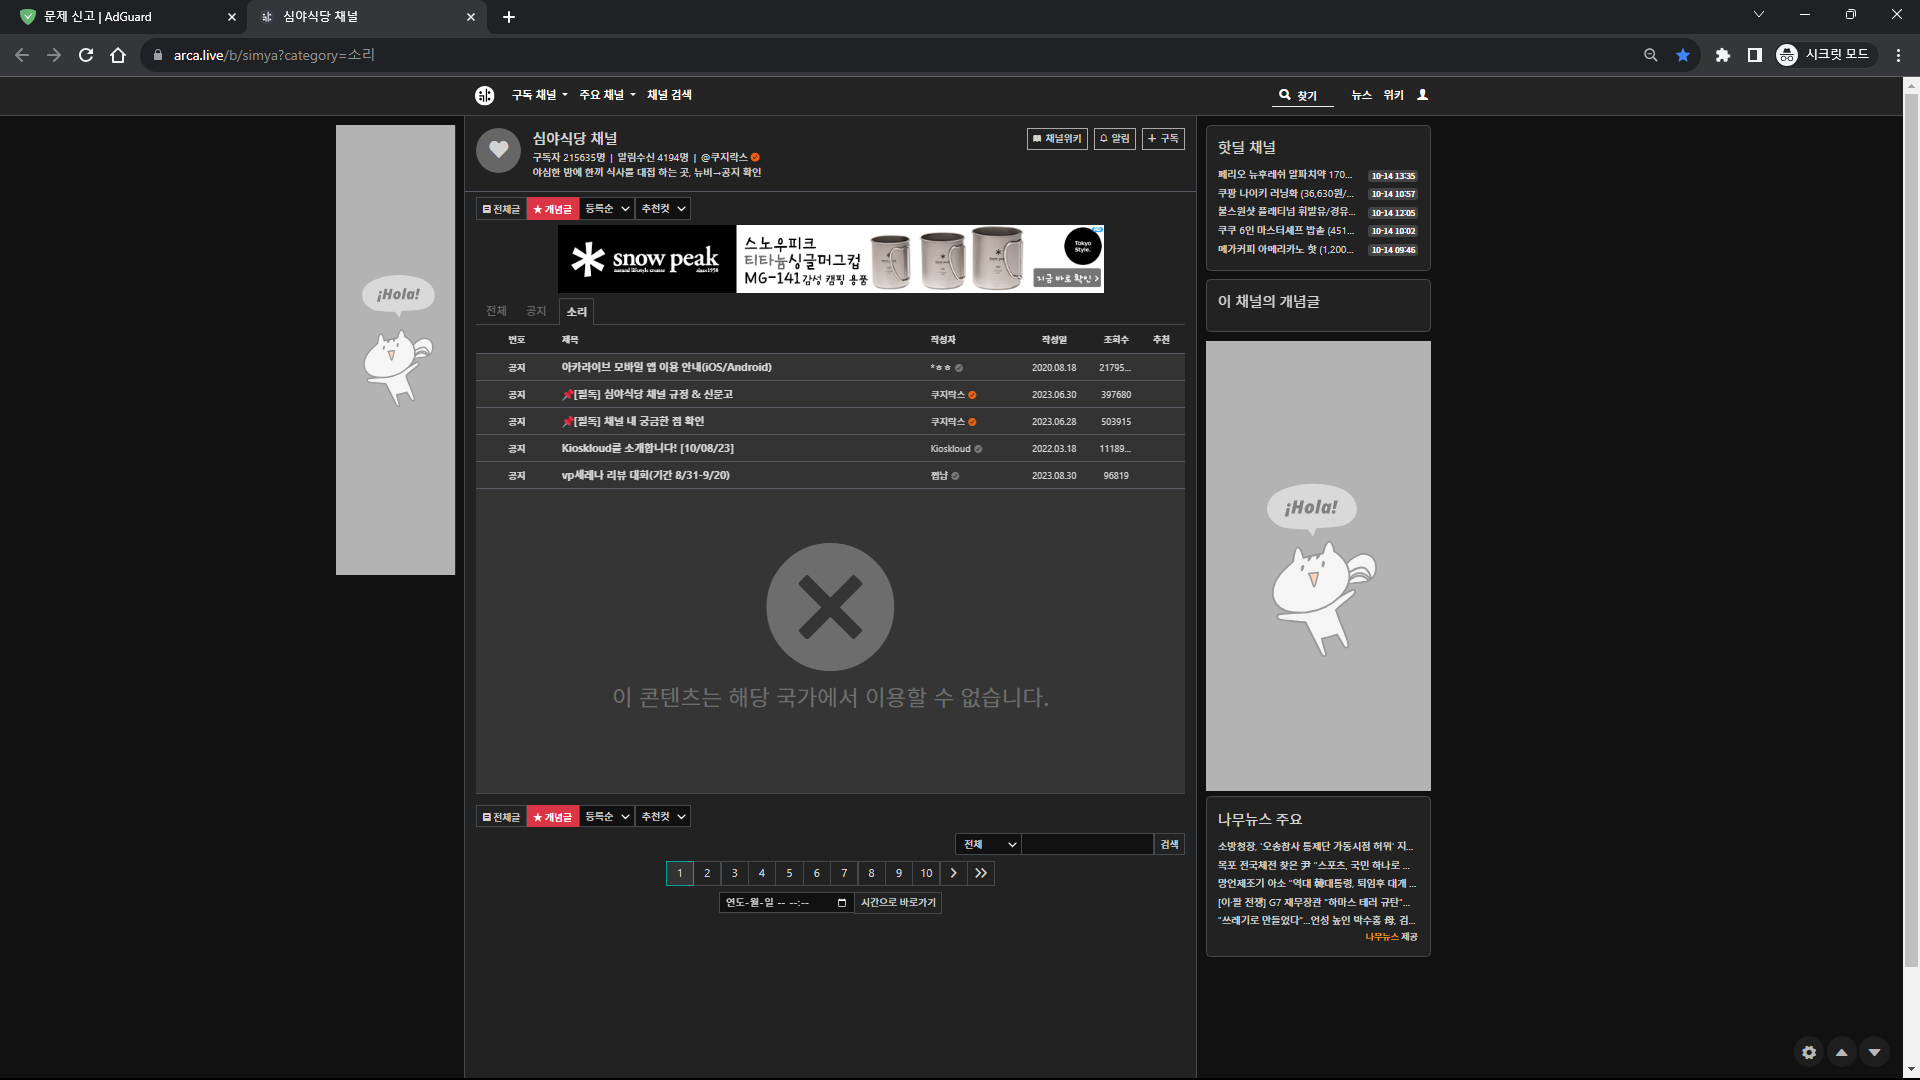
Task: Click the bookmark star in the address bar
Action: [1682, 55]
